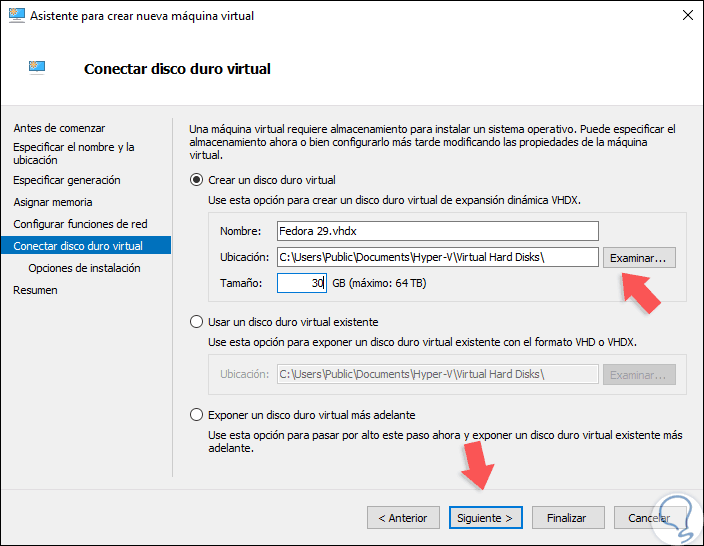This screenshot has width=704, height=546.
Task: Choose 'Exponer un disco duro virtual más adelante'
Action: (x=197, y=414)
